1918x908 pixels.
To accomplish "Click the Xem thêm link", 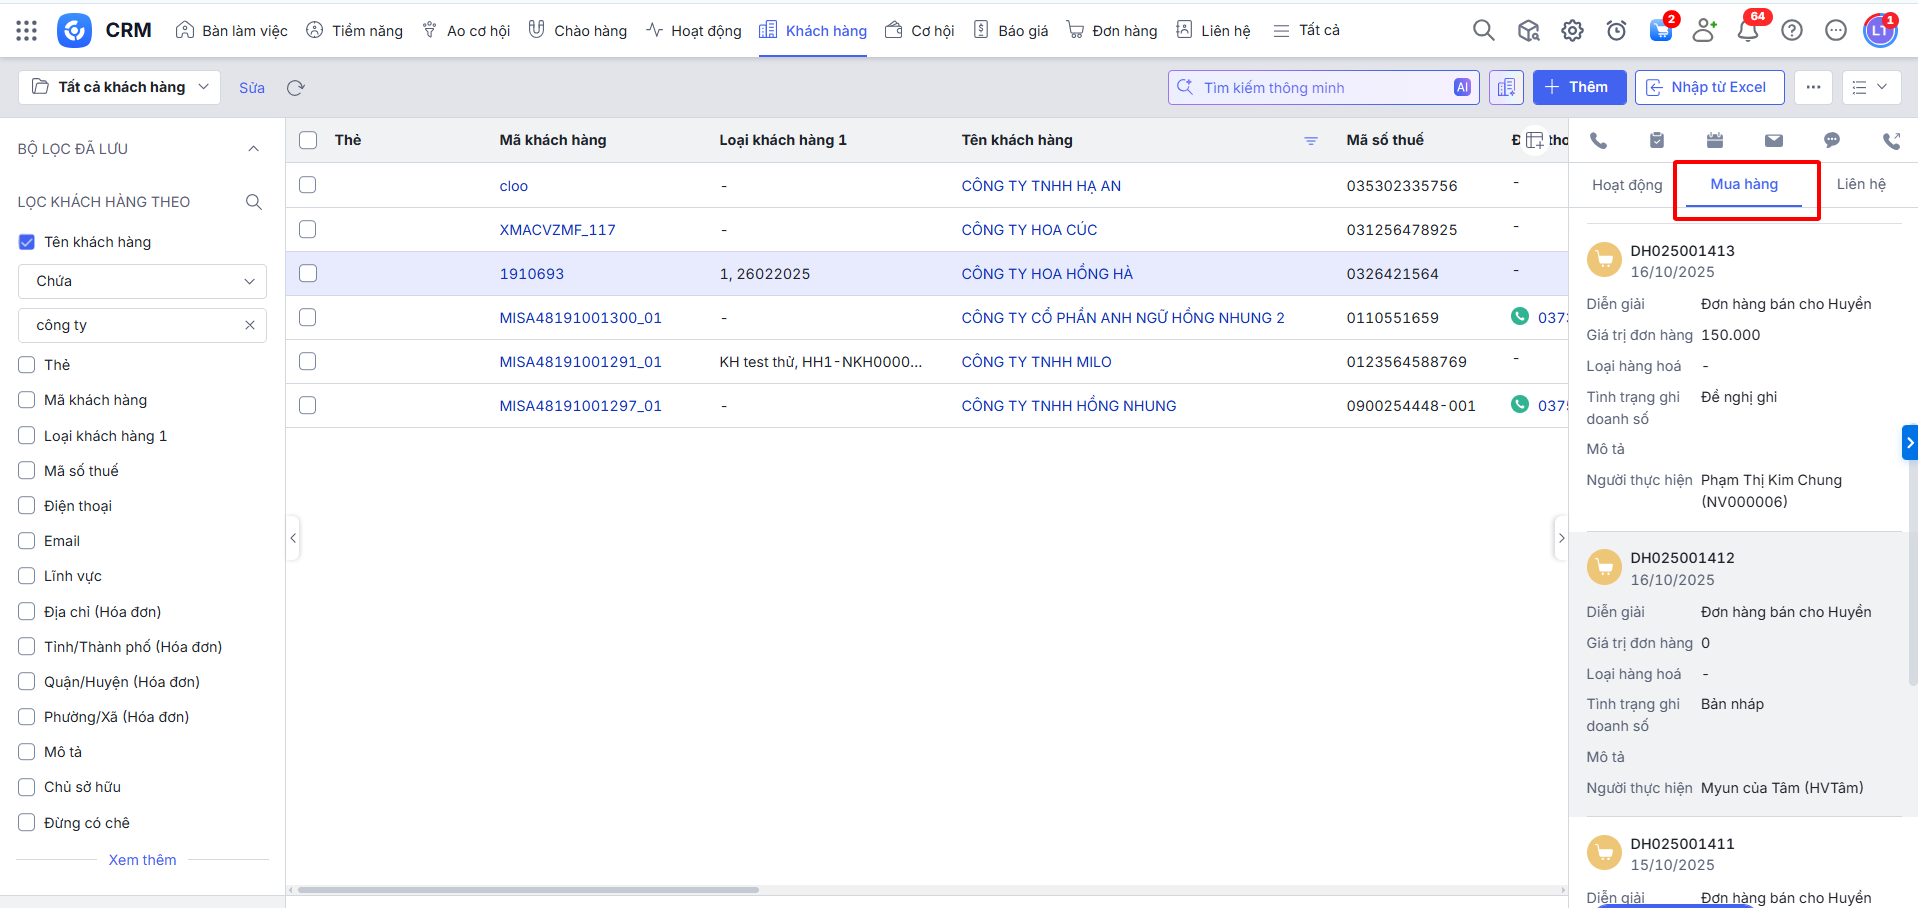I will pyautogui.click(x=142, y=860).
